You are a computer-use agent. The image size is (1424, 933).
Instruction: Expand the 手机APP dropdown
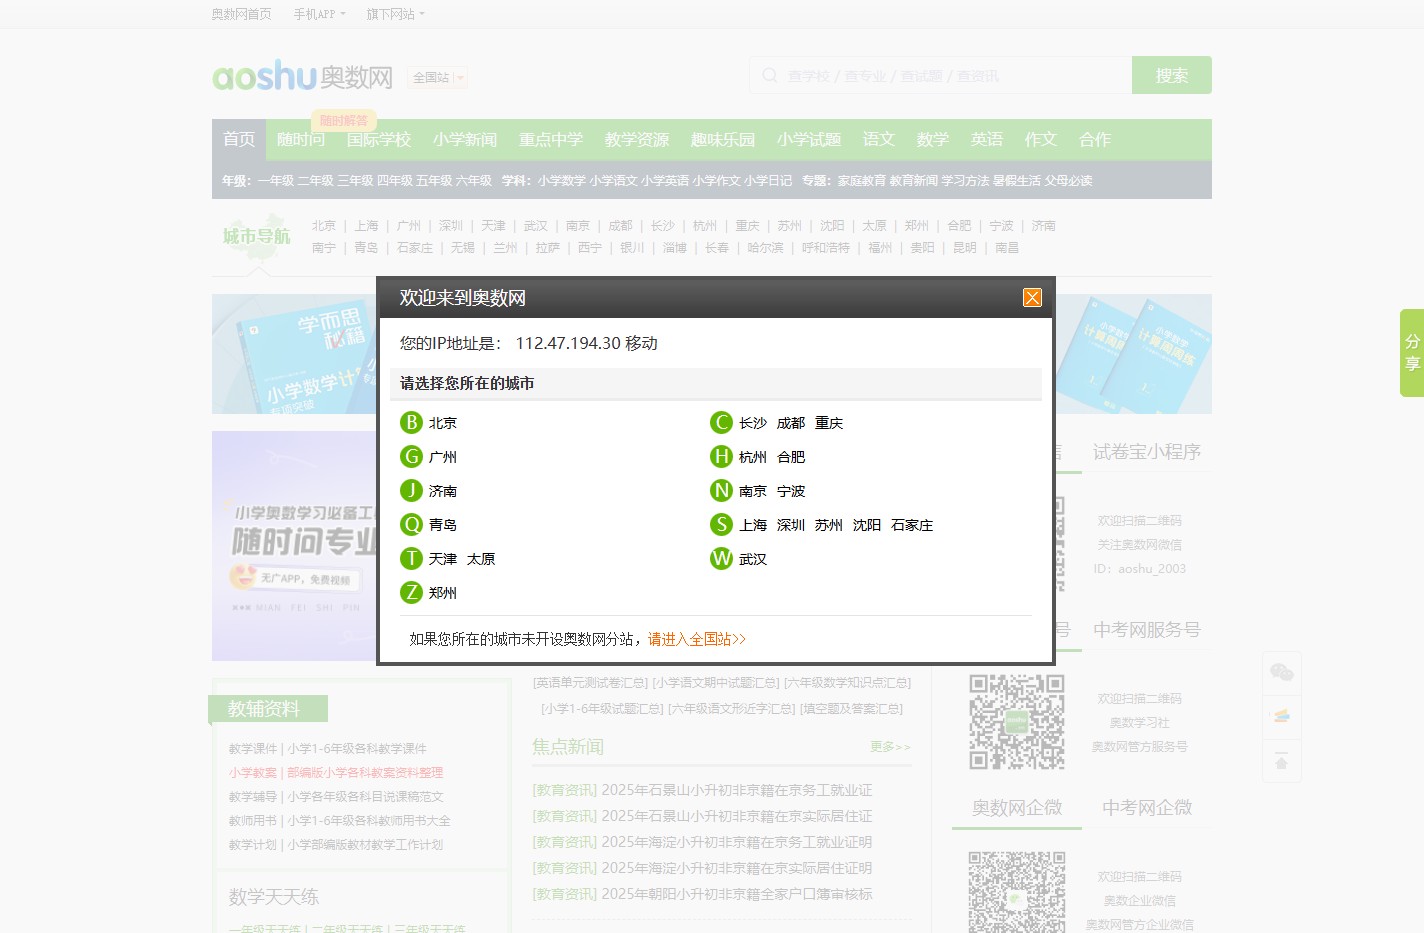[x=319, y=14]
